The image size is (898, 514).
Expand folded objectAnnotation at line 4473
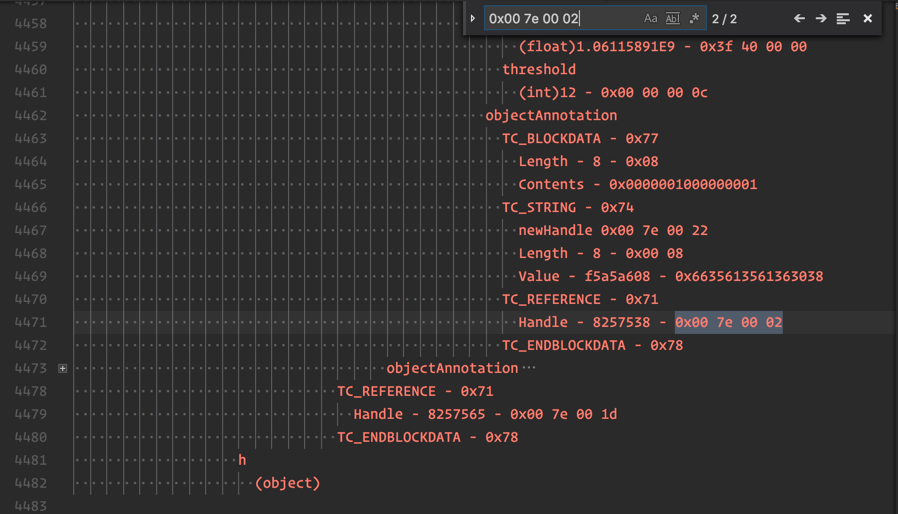click(62, 368)
